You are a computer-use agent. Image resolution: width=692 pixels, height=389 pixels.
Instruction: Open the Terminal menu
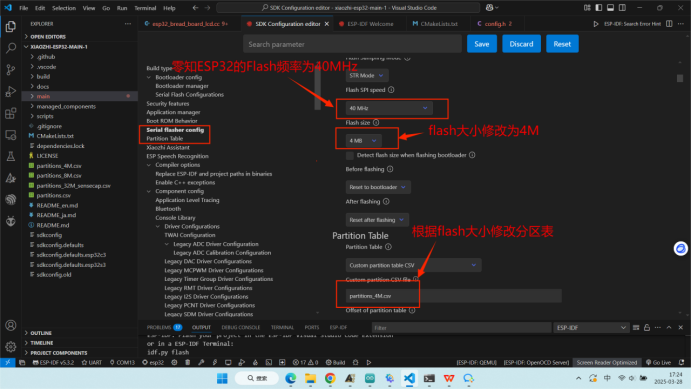click(x=145, y=8)
